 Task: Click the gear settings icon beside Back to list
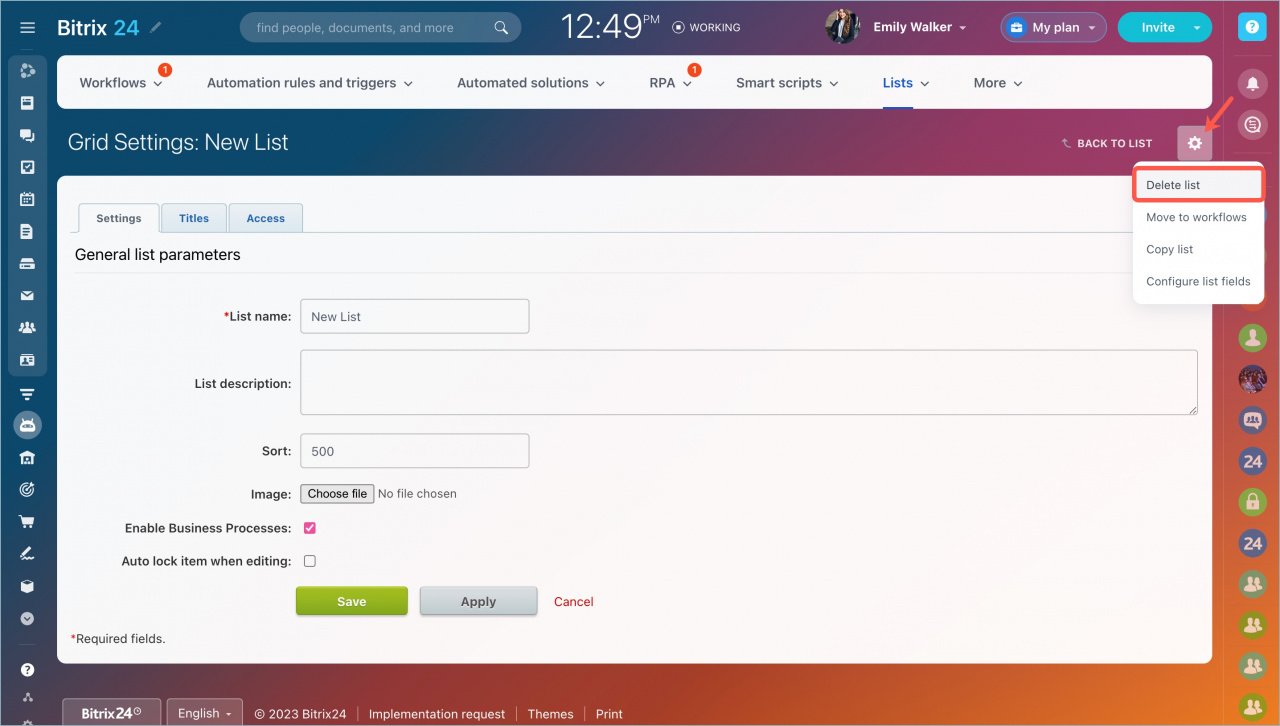(1194, 143)
